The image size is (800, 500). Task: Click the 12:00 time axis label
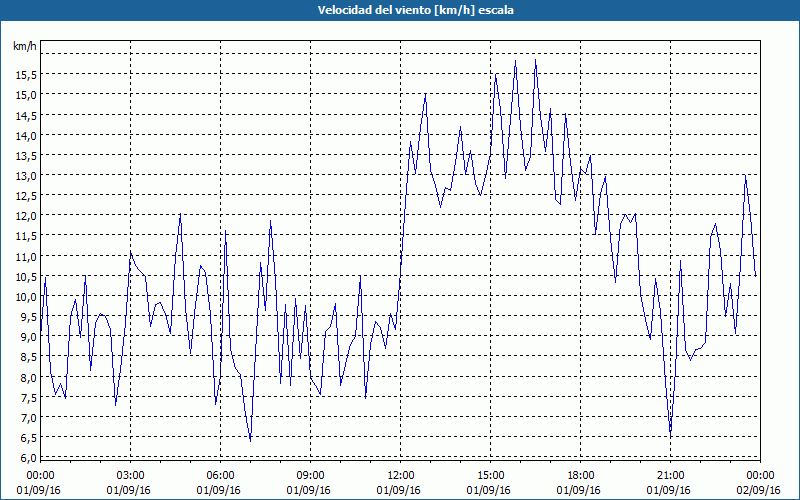(401, 476)
